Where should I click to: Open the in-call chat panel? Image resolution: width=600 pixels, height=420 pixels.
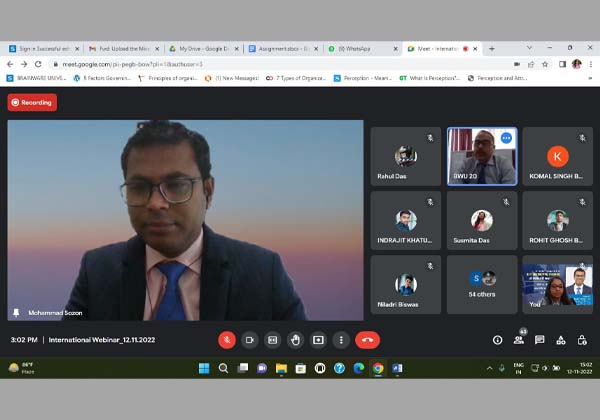[x=540, y=340]
